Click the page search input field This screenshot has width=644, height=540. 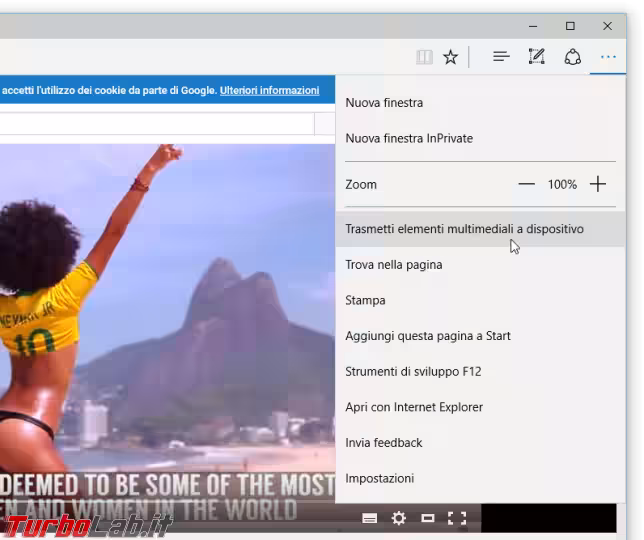point(155,123)
